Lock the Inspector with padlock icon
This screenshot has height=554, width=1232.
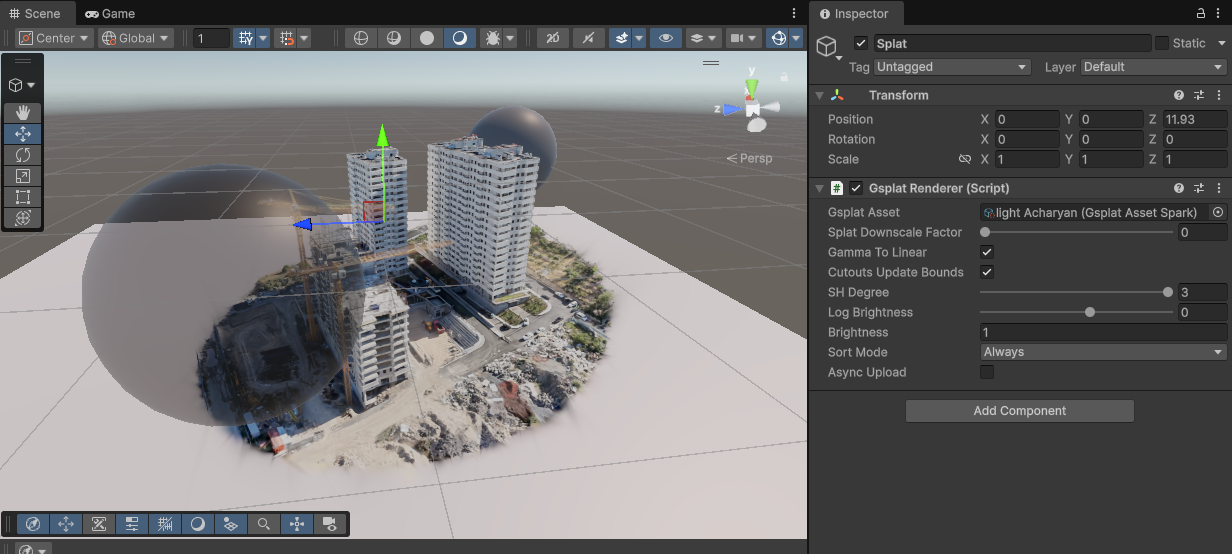pos(1201,13)
